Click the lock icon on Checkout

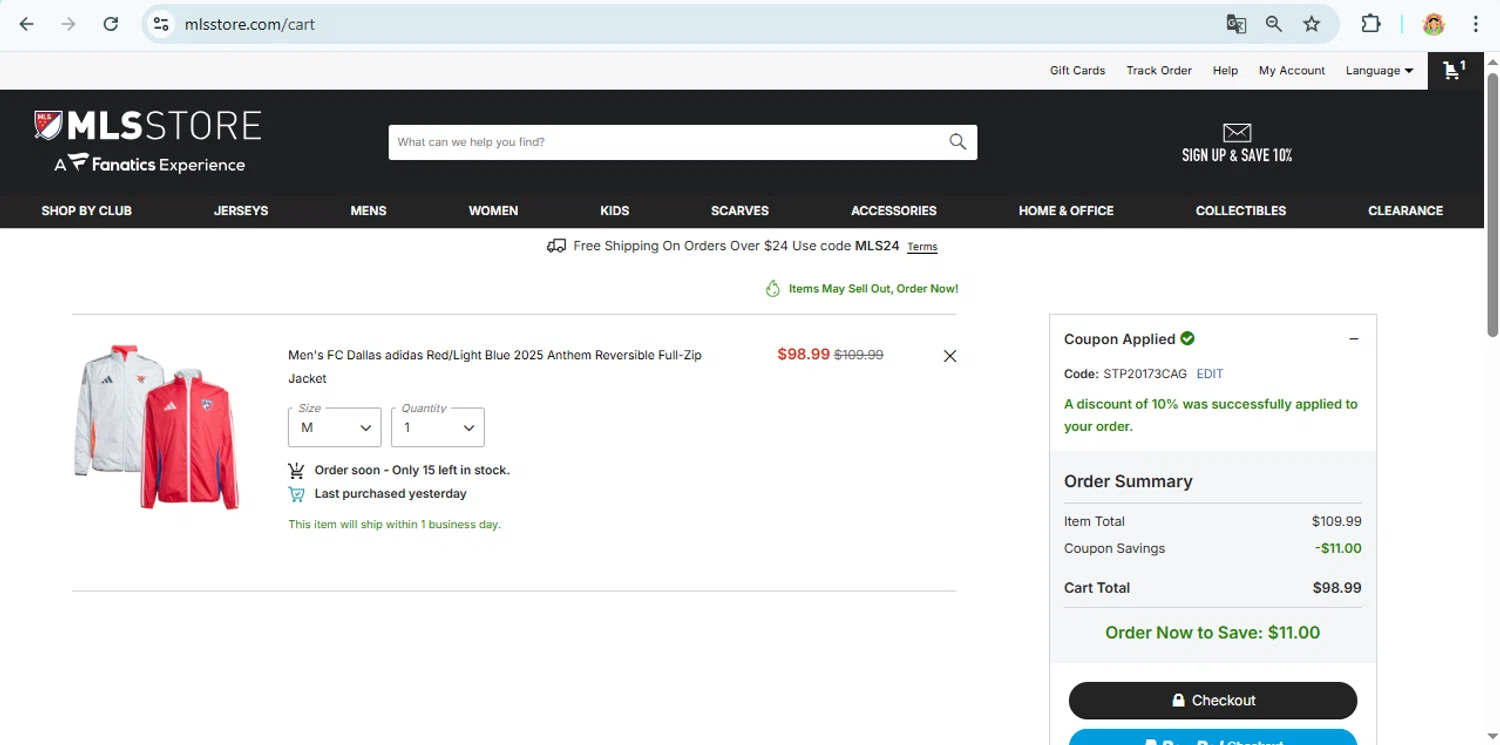coord(1178,700)
